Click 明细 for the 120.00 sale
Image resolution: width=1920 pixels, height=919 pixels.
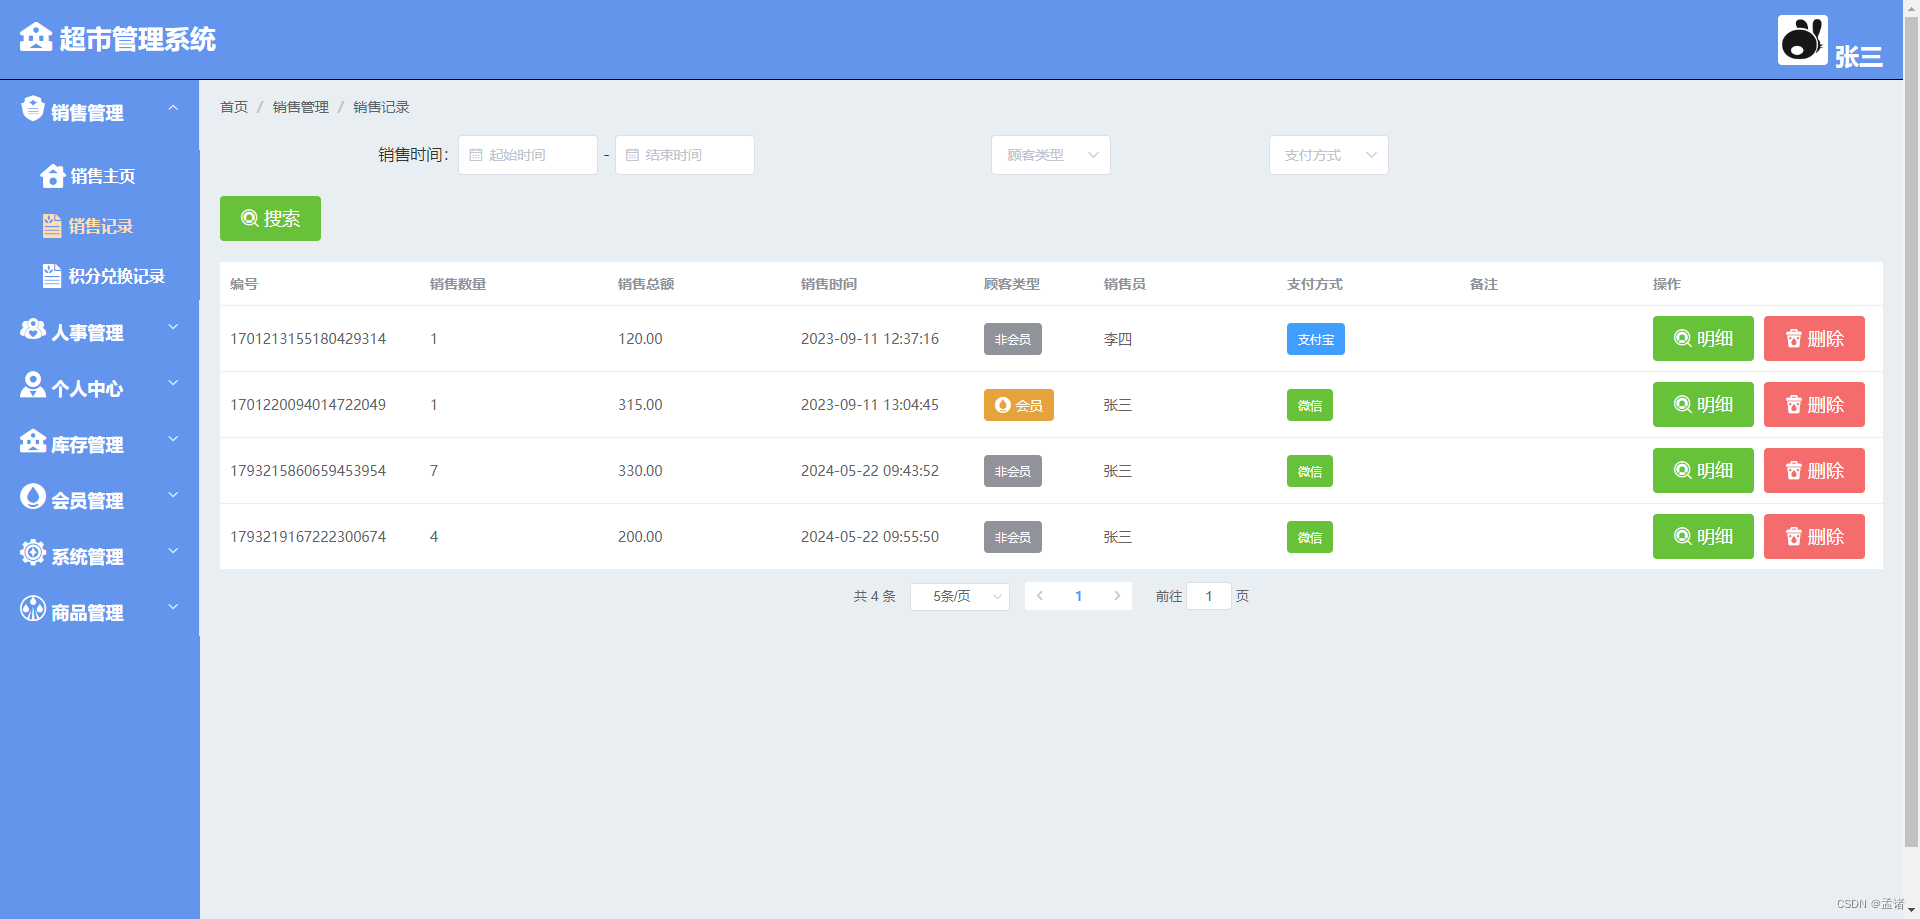coord(1703,338)
